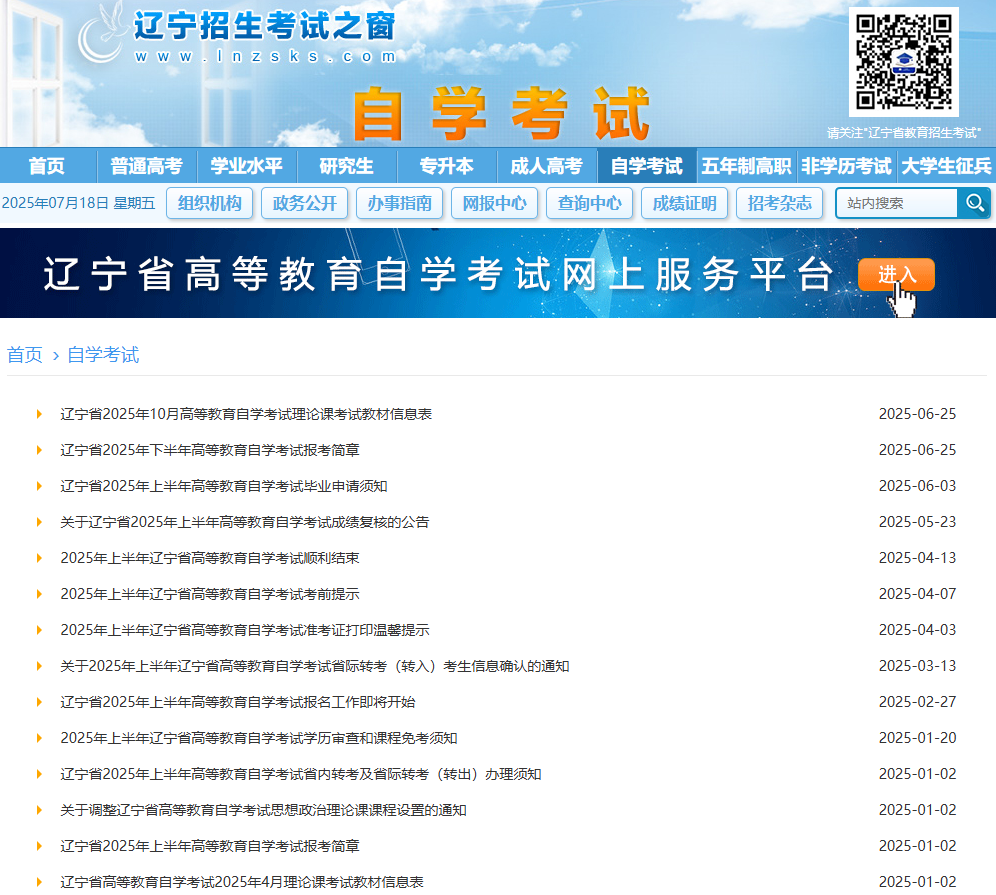This screenshot has width=996, height=895.
Task: Open the 首页 navigation tab
Action: [x=47, y=166]
